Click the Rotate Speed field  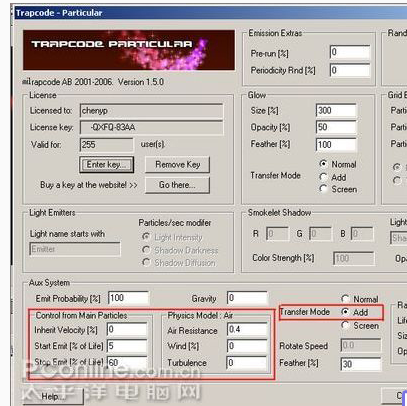click(361, 345)
